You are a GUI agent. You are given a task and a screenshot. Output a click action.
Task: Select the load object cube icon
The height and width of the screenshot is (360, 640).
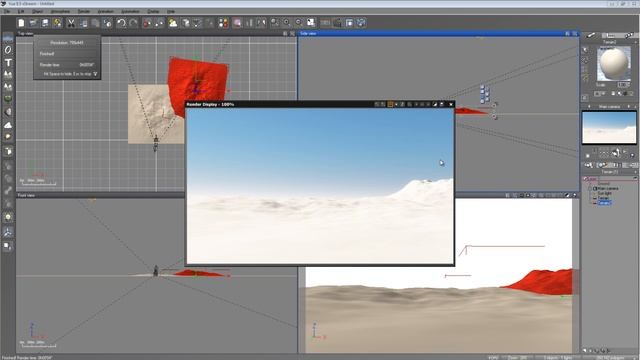pos(8,151)
